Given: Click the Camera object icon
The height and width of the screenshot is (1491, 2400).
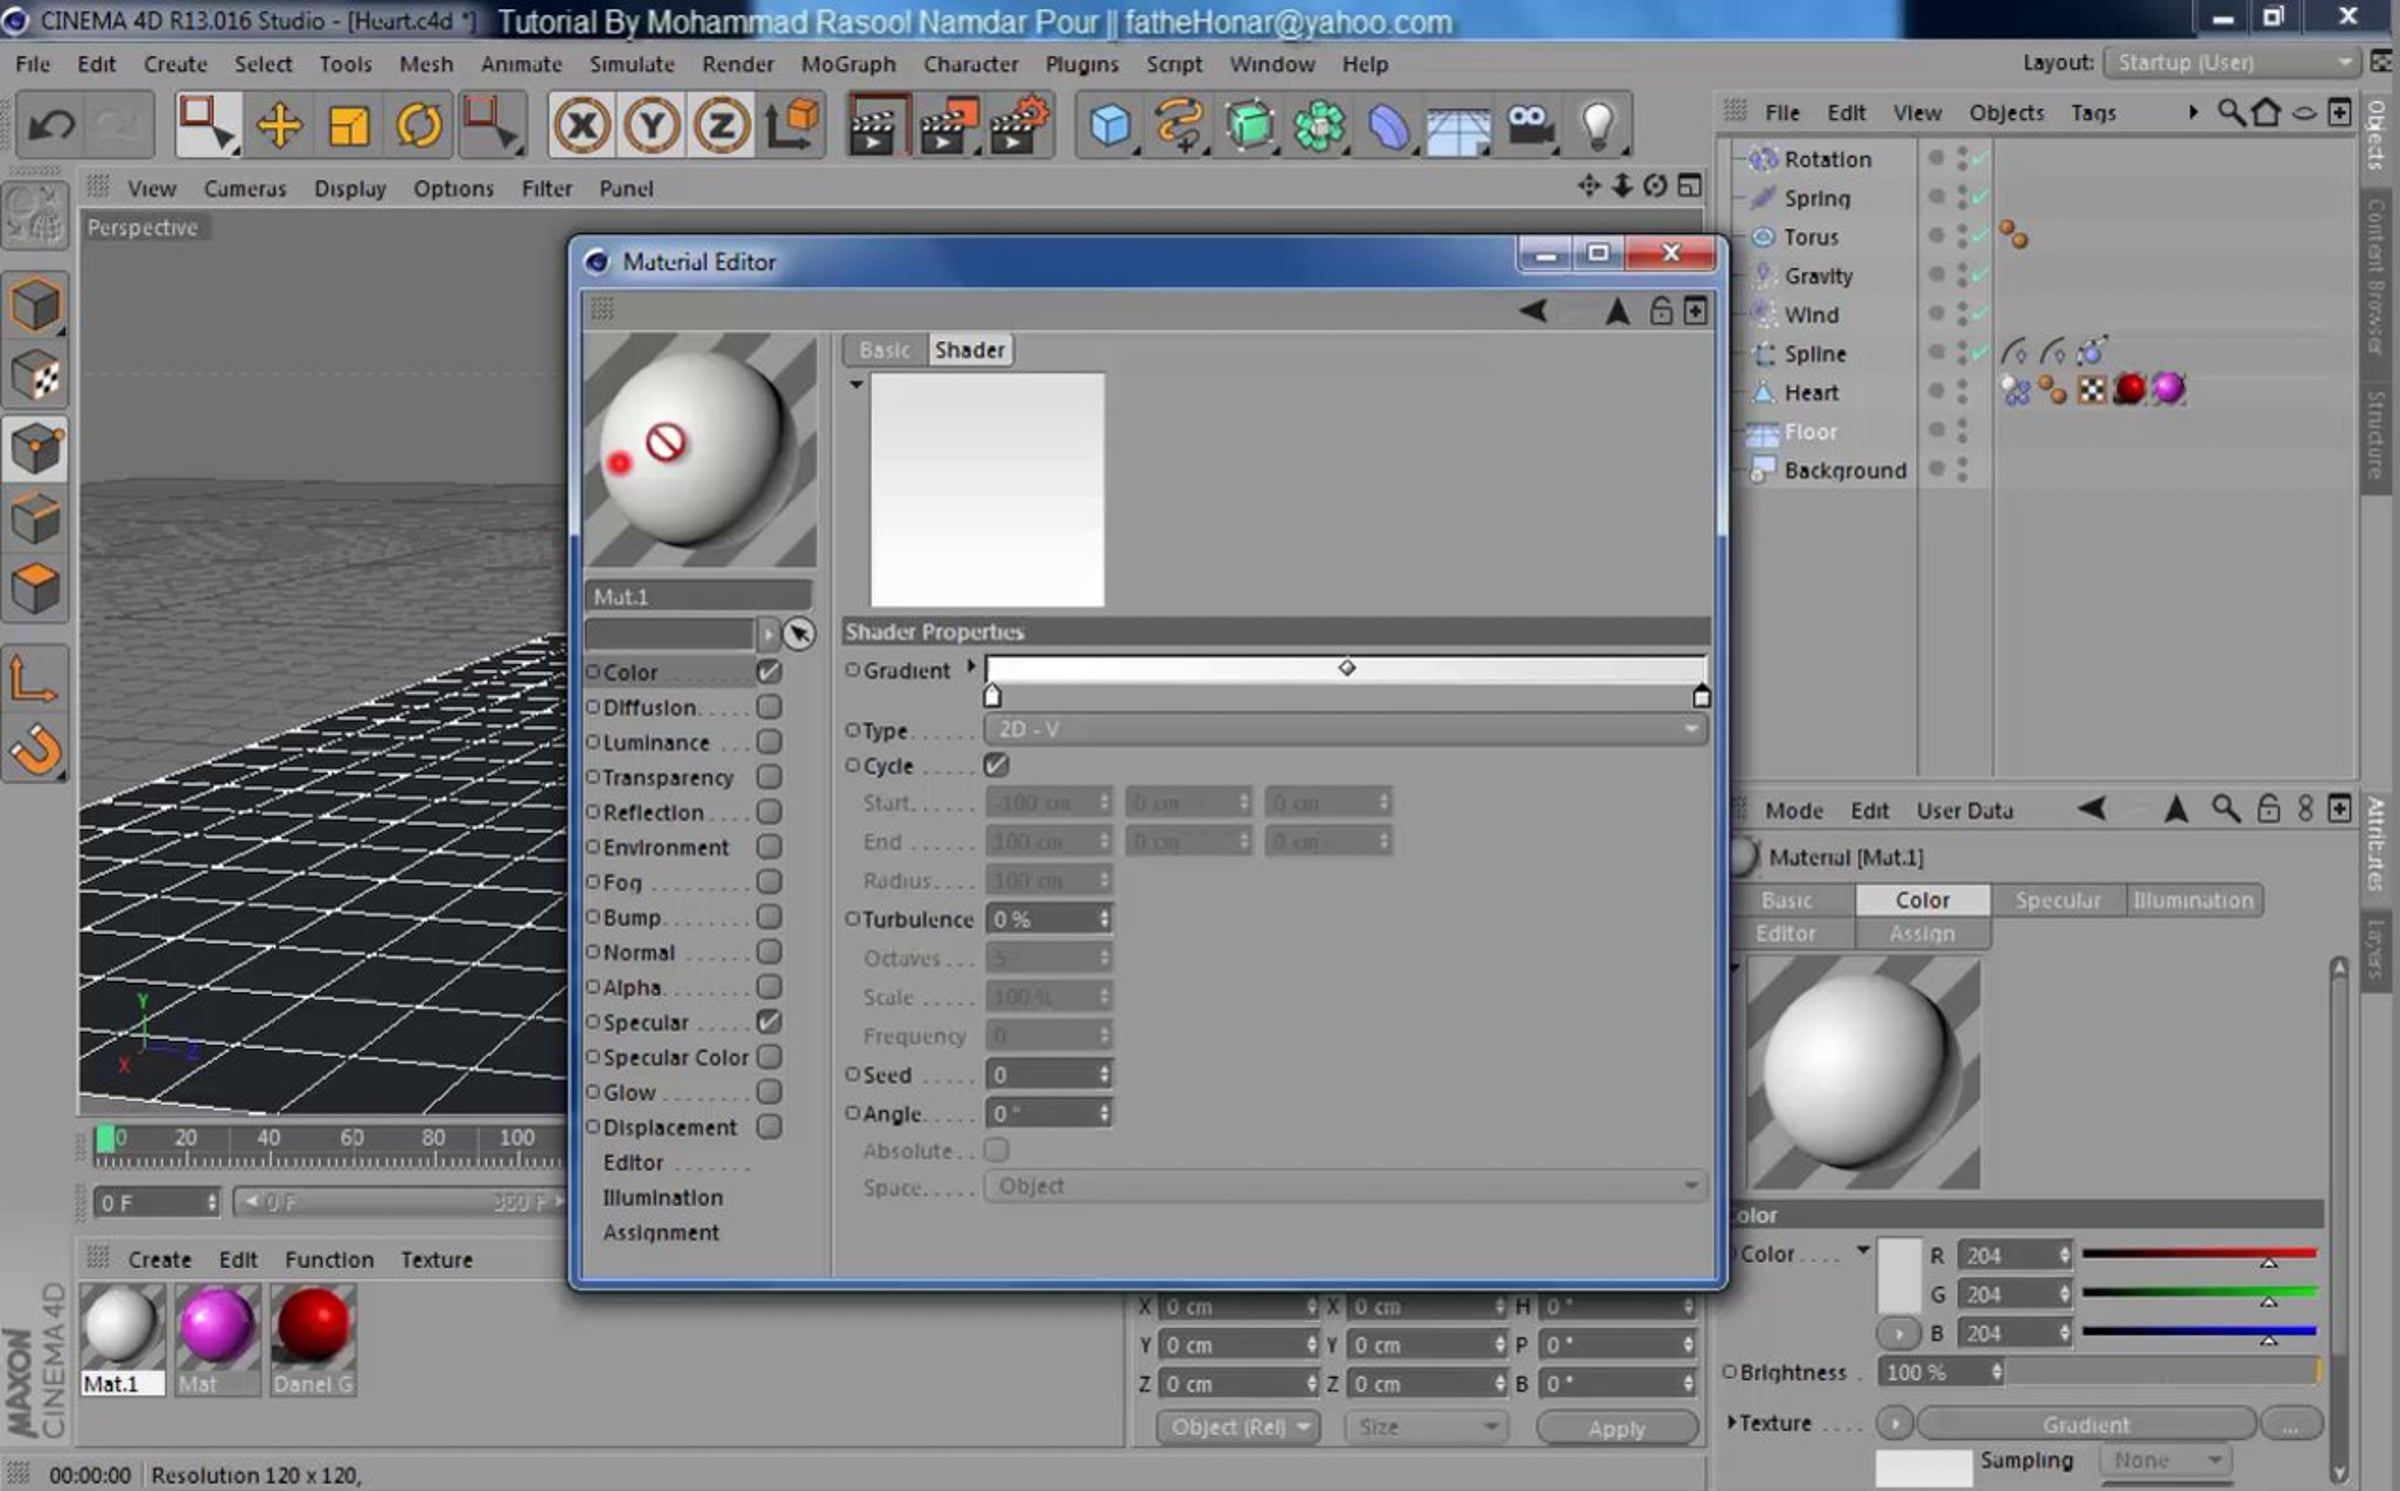Looking at the screenshot, I should (1528, 126).
